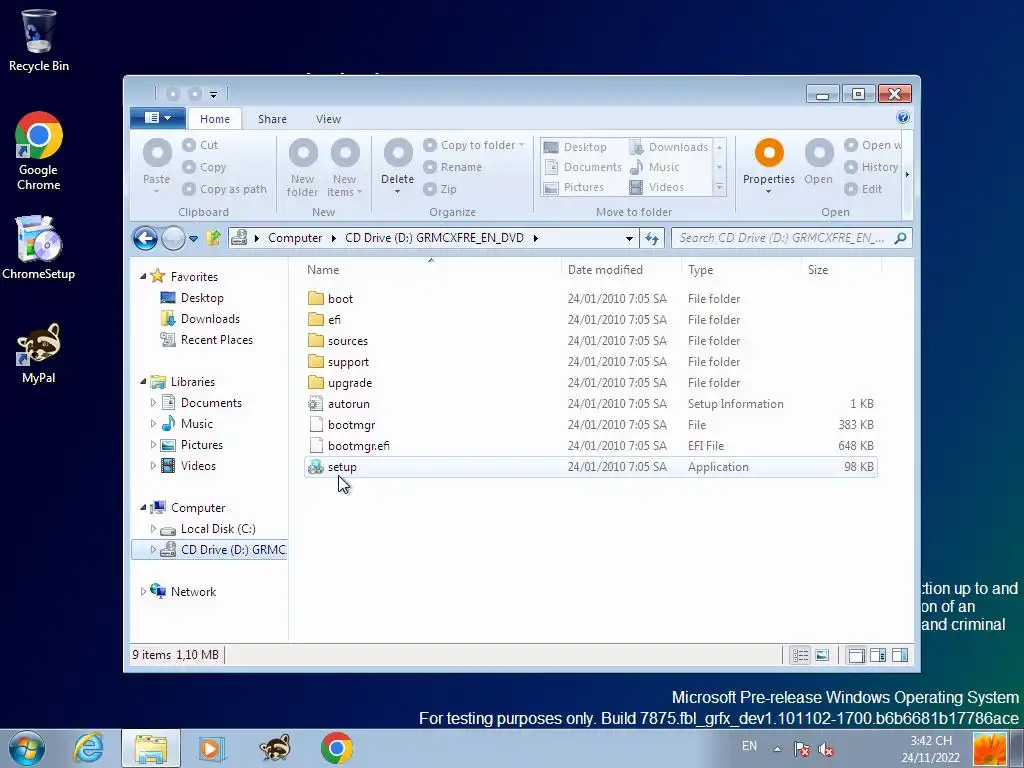This screenshot has width=1024, height=768.
Task: Sort by the Type column header
Action: click(x=700, y=270)
